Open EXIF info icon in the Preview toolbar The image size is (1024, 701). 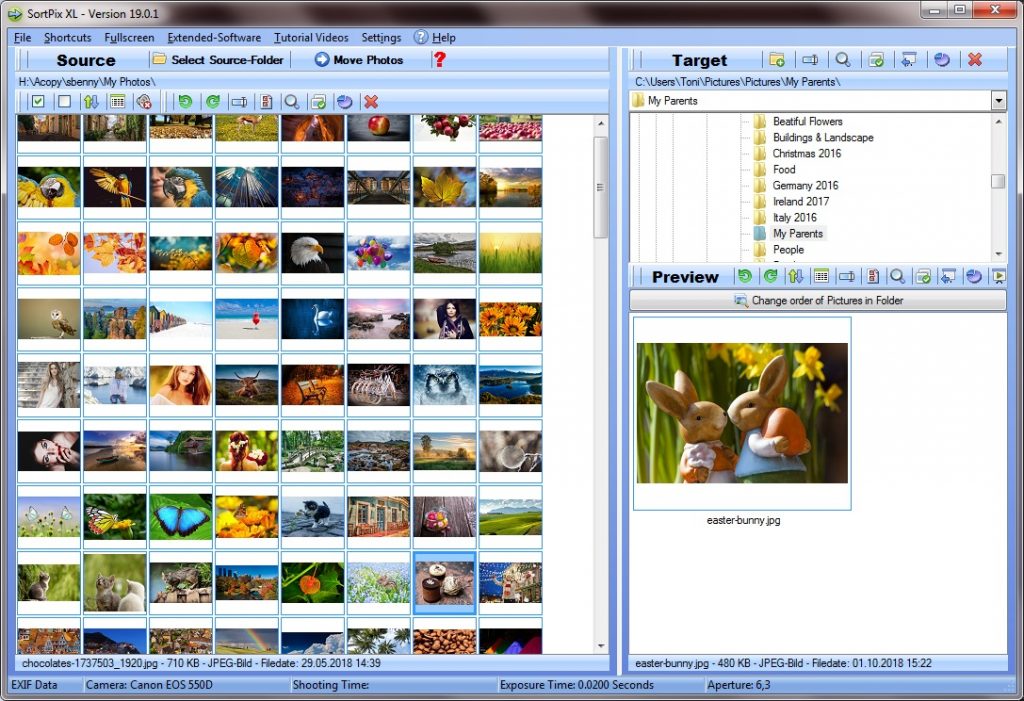point(874,277)
